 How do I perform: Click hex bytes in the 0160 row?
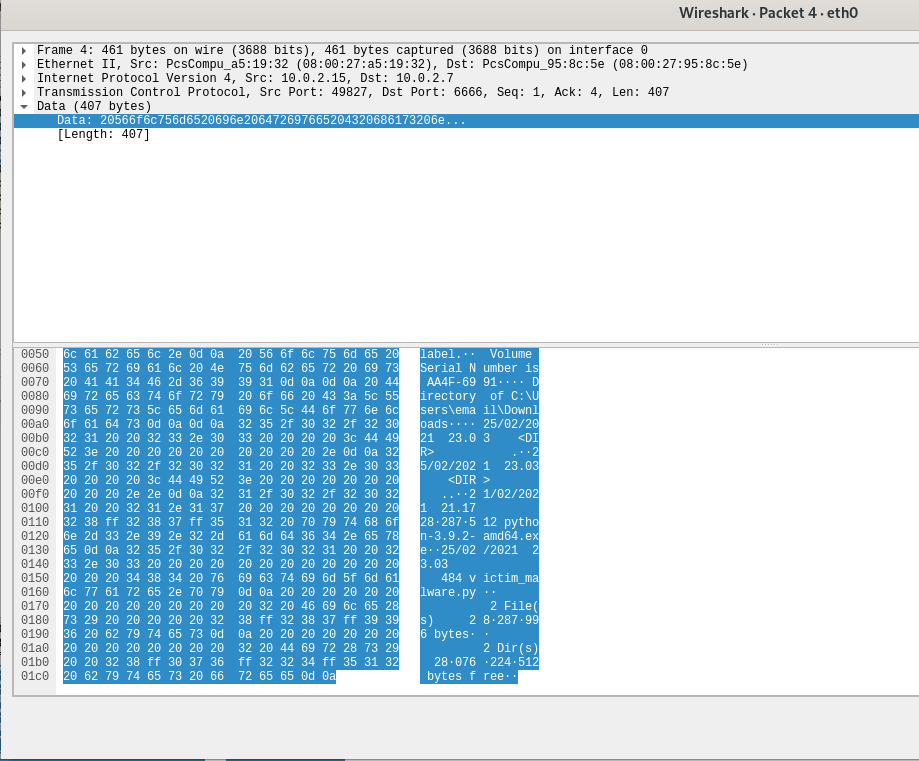click(x=231, y=593)
